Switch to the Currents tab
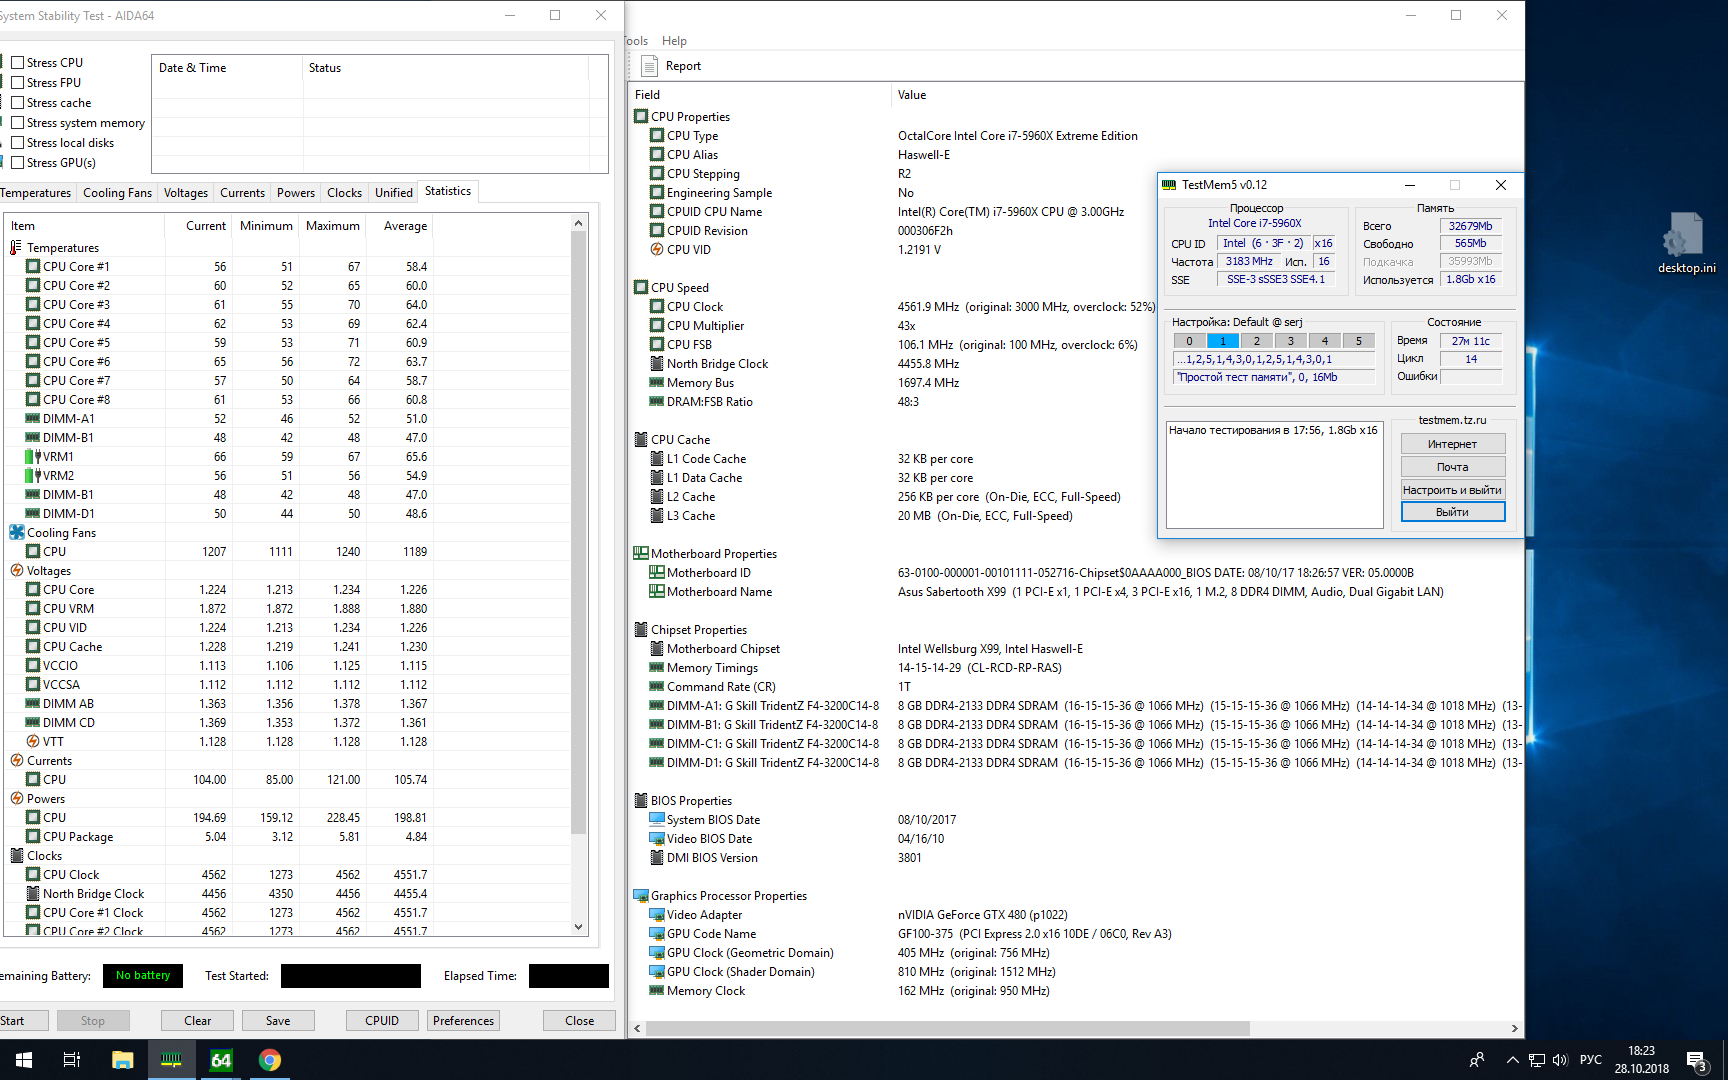 click(x=242, y=193)
